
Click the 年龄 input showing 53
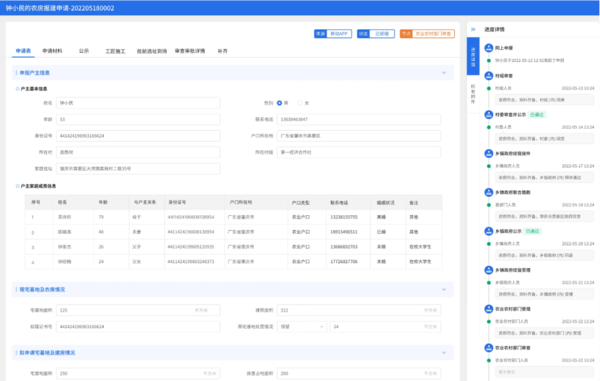138,119
